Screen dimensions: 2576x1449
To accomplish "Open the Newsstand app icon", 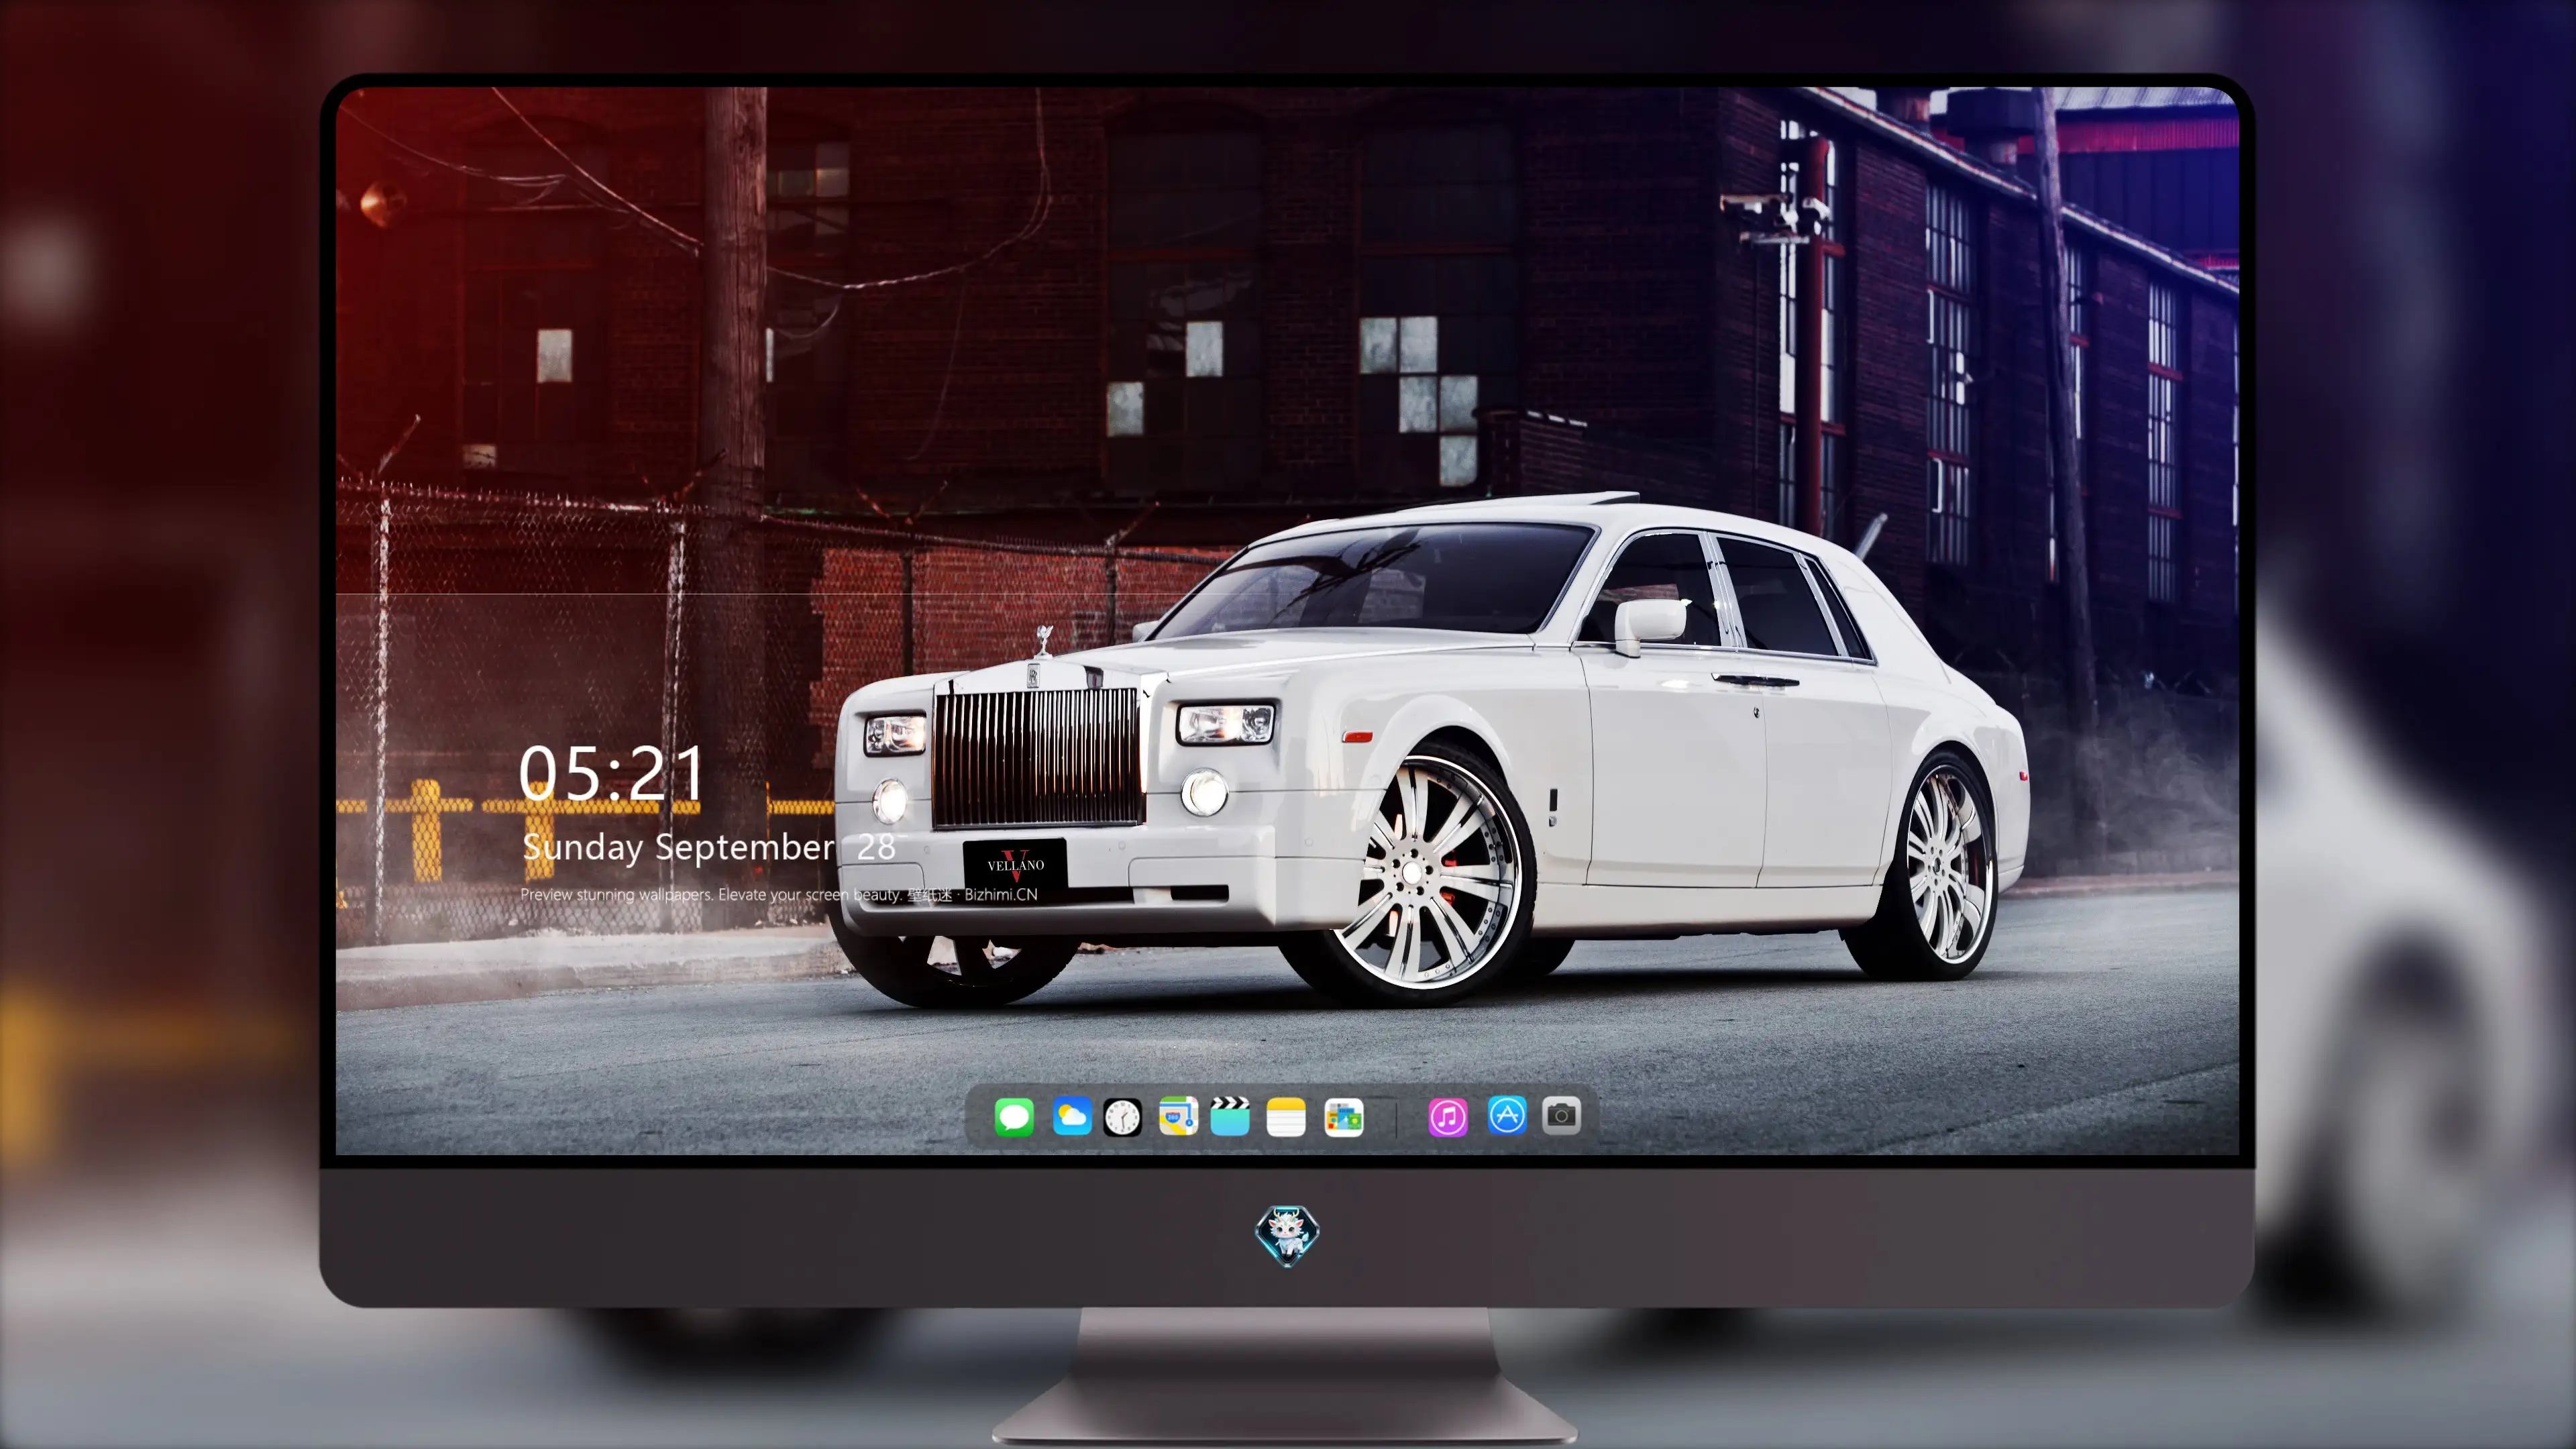I will 1344,1116.
